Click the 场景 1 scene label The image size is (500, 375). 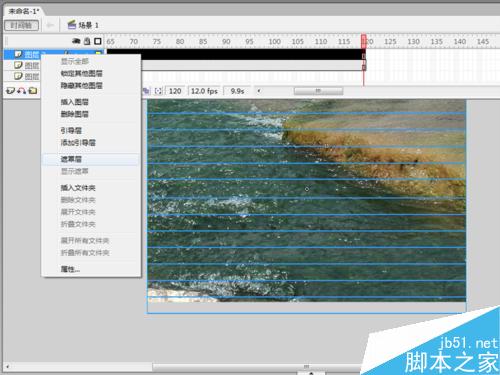[88, 25]
